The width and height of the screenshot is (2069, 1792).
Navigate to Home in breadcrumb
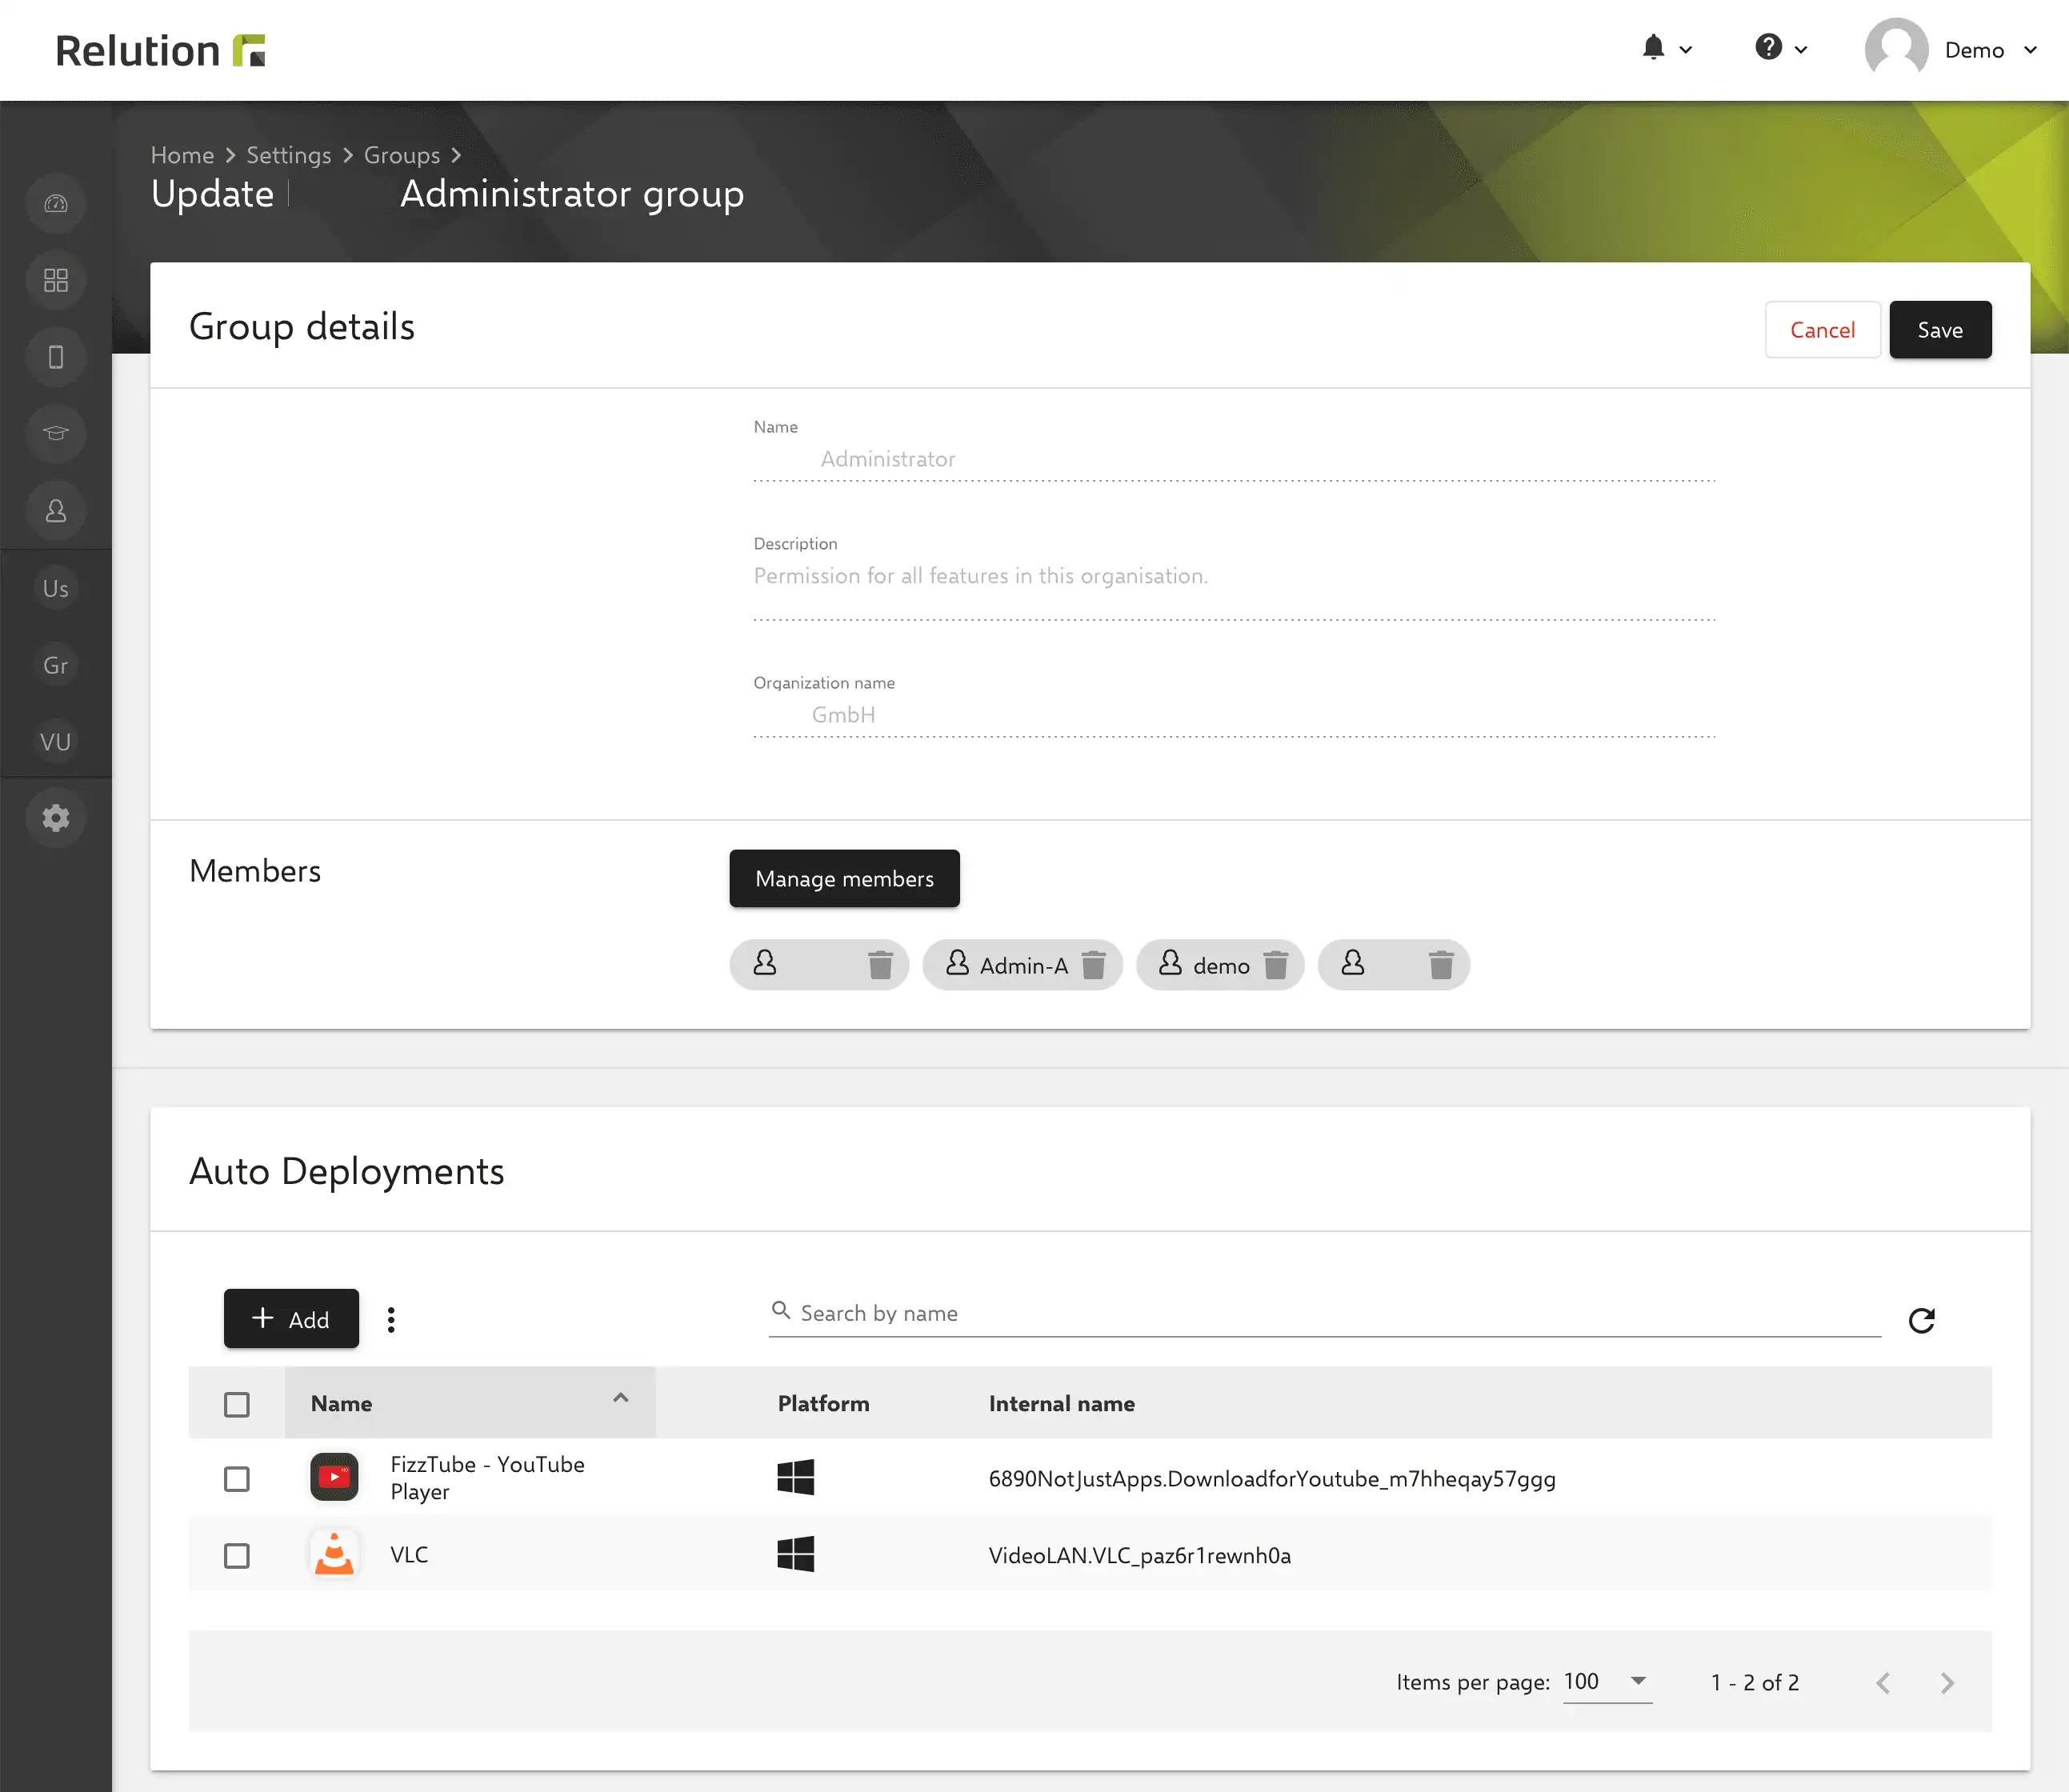(x=182, y=155)
